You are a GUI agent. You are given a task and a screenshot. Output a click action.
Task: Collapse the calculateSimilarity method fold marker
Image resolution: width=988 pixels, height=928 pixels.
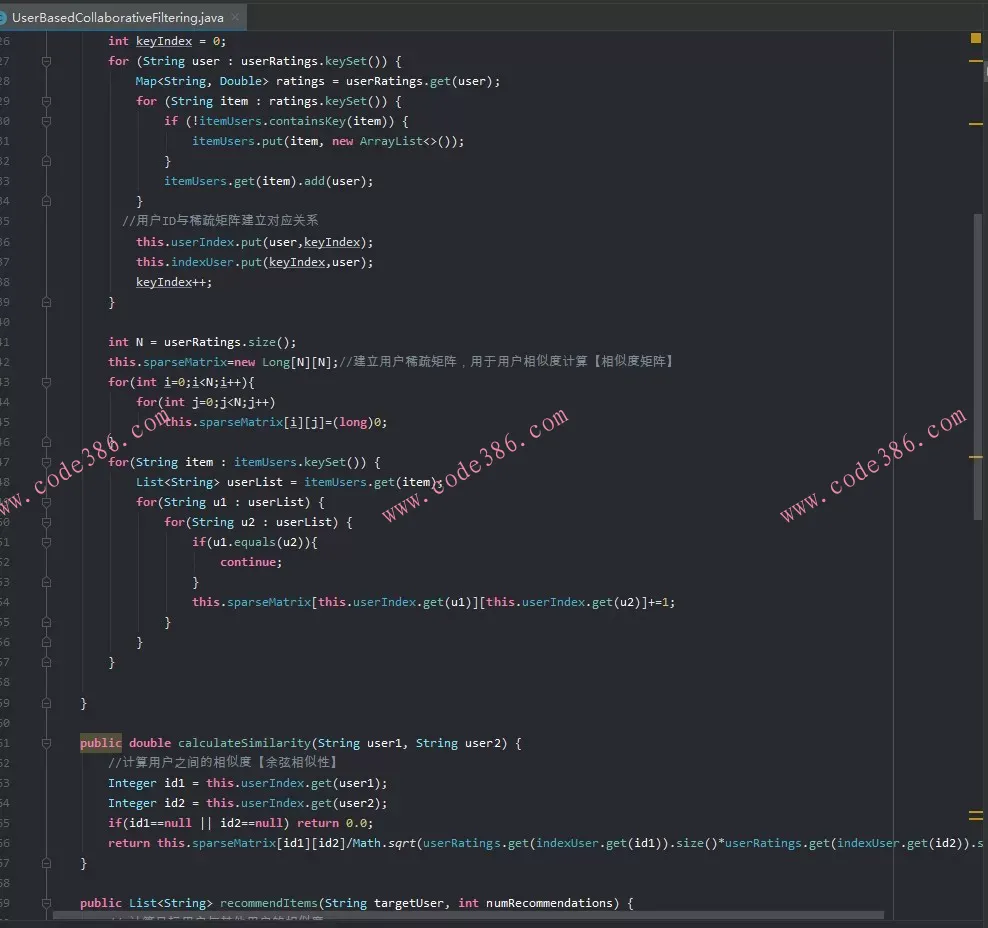click(47, 743)
